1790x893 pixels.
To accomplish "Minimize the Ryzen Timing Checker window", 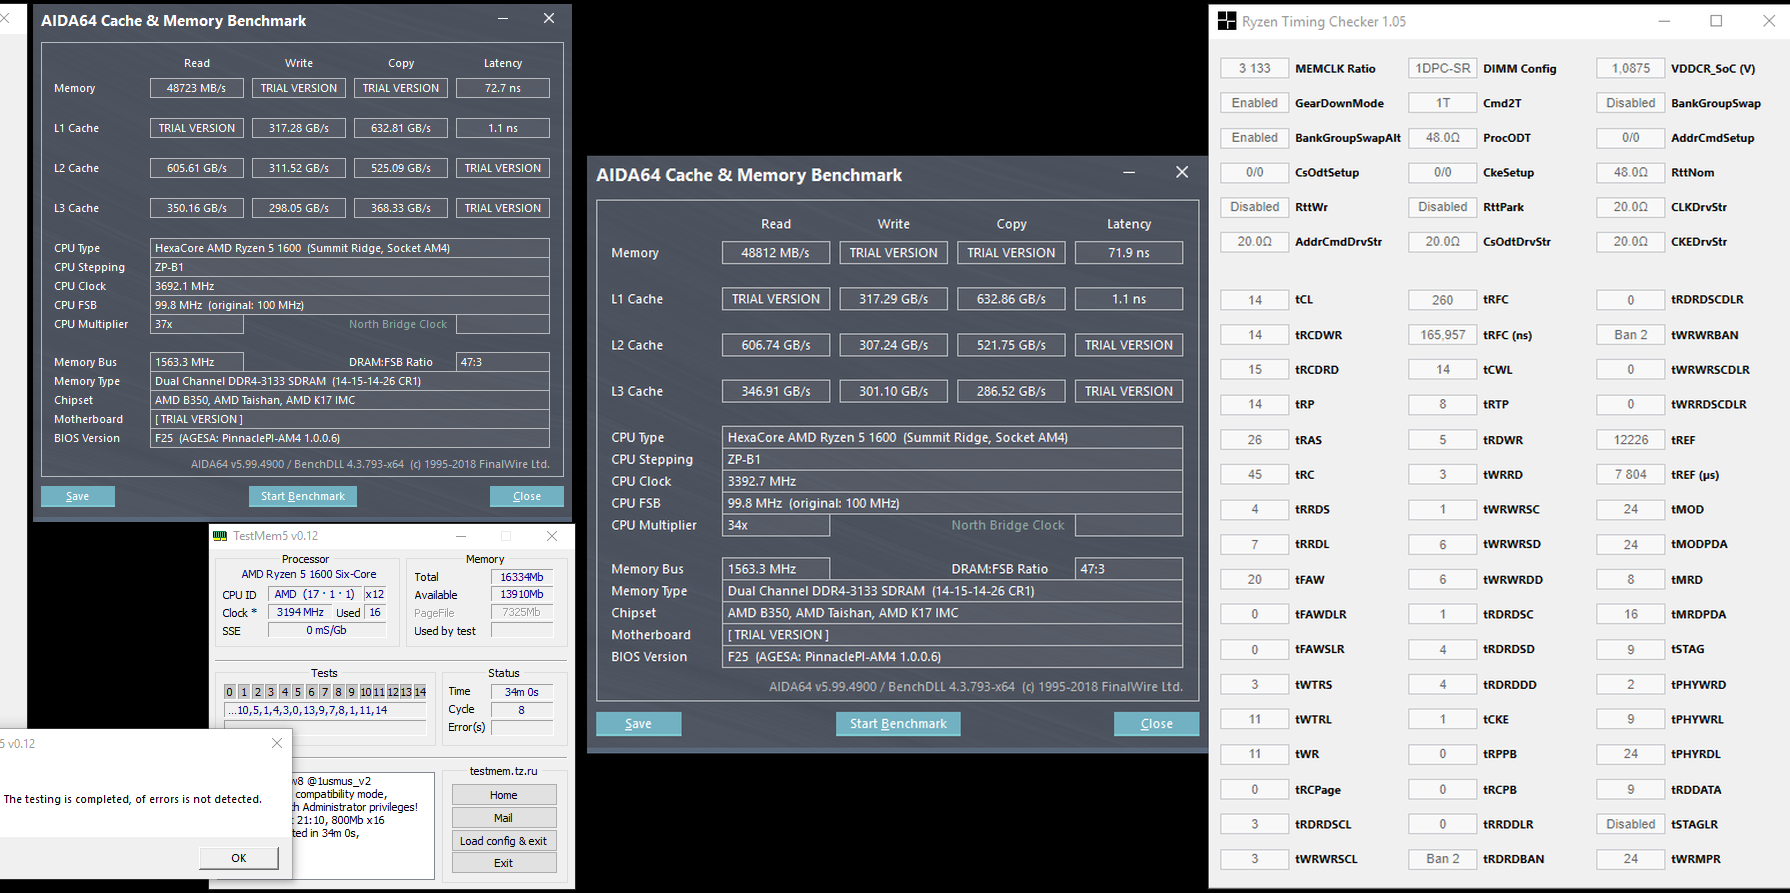I will click(x=1664, y=21).
